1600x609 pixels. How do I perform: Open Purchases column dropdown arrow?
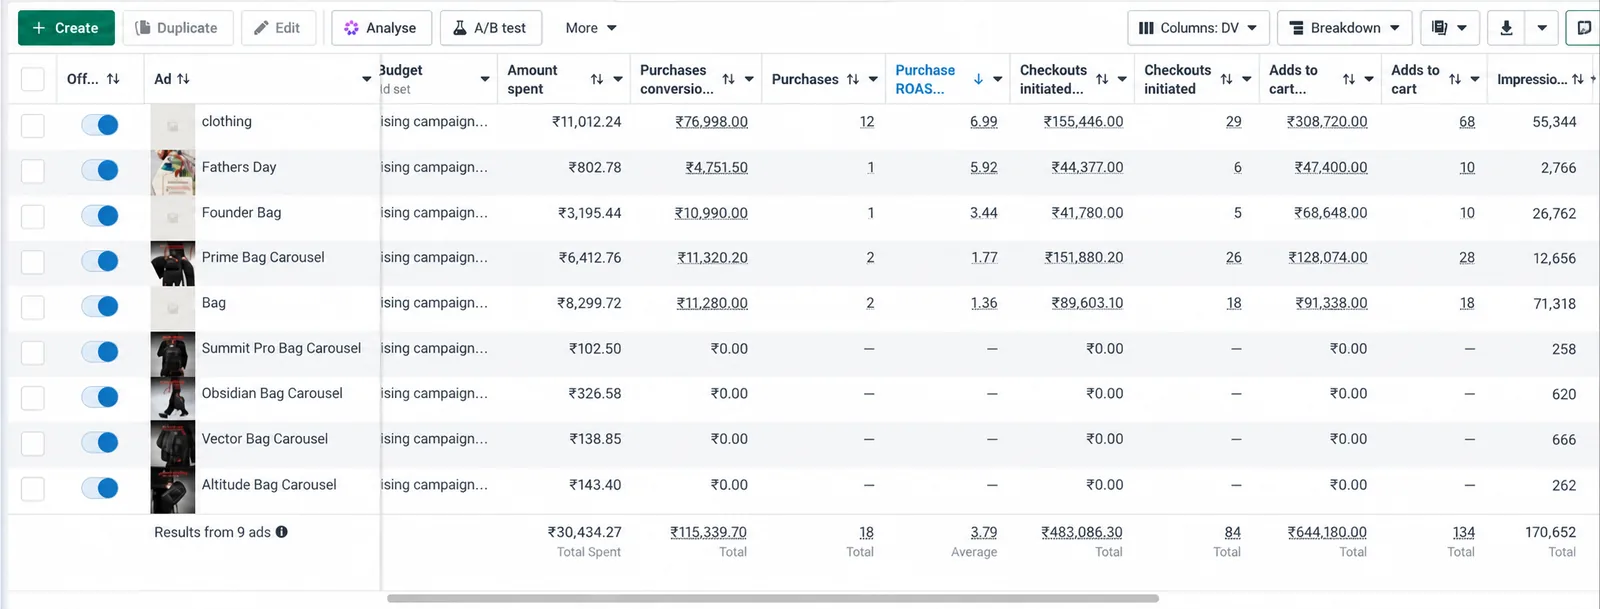click(x=873, y=79)
